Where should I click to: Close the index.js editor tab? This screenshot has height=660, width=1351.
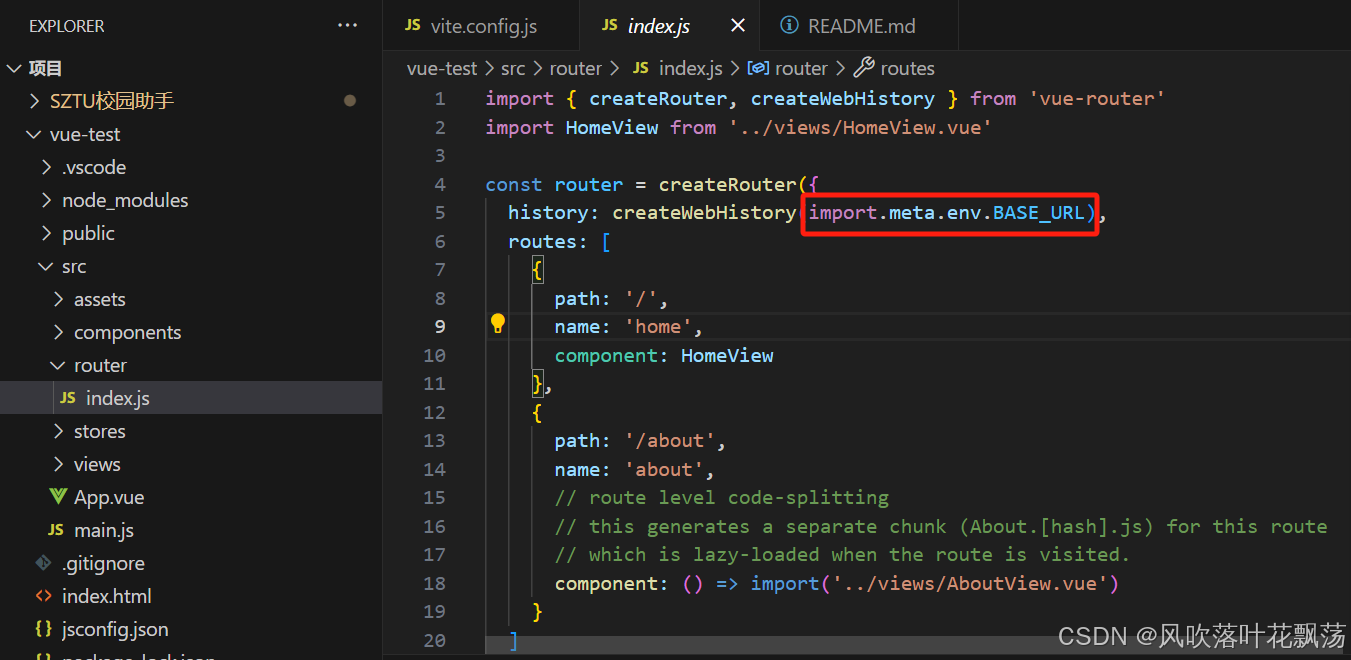[x=738, y=26]
